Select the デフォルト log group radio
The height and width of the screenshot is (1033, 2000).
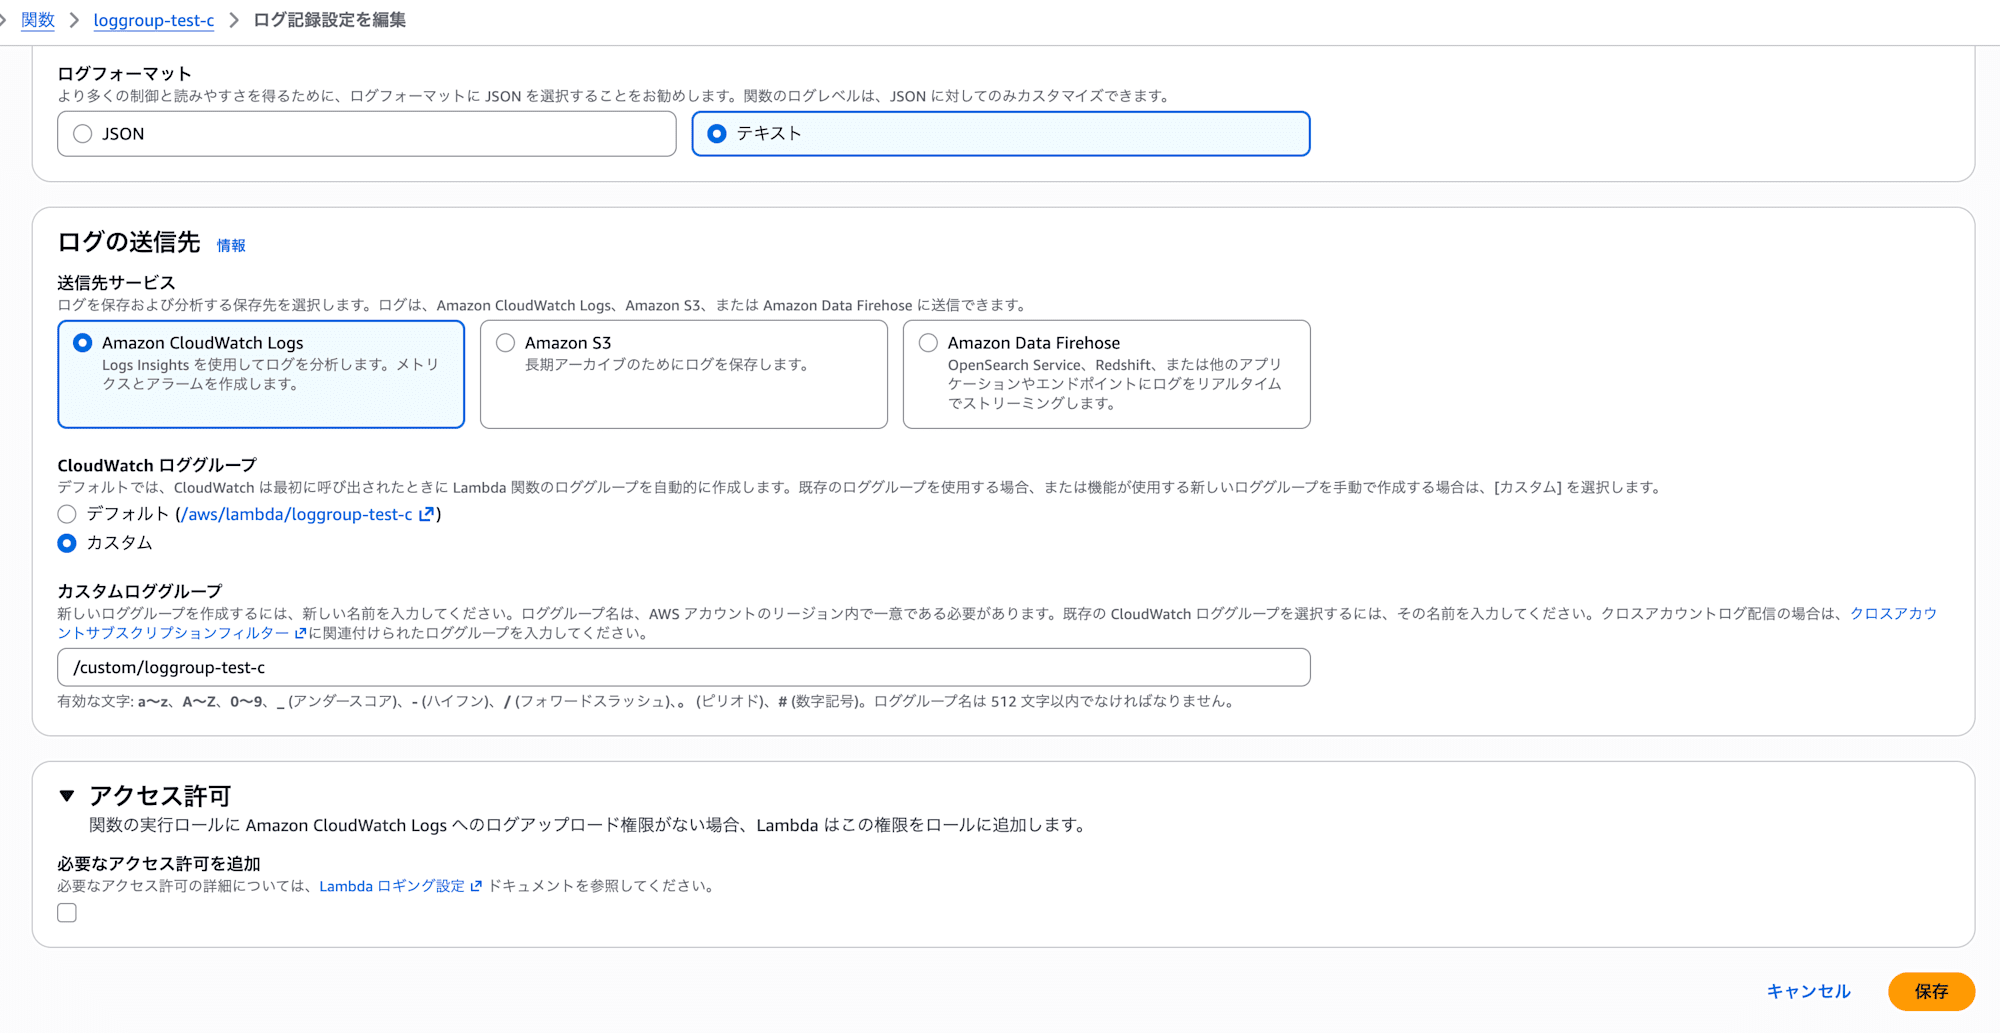coord(67,514)
